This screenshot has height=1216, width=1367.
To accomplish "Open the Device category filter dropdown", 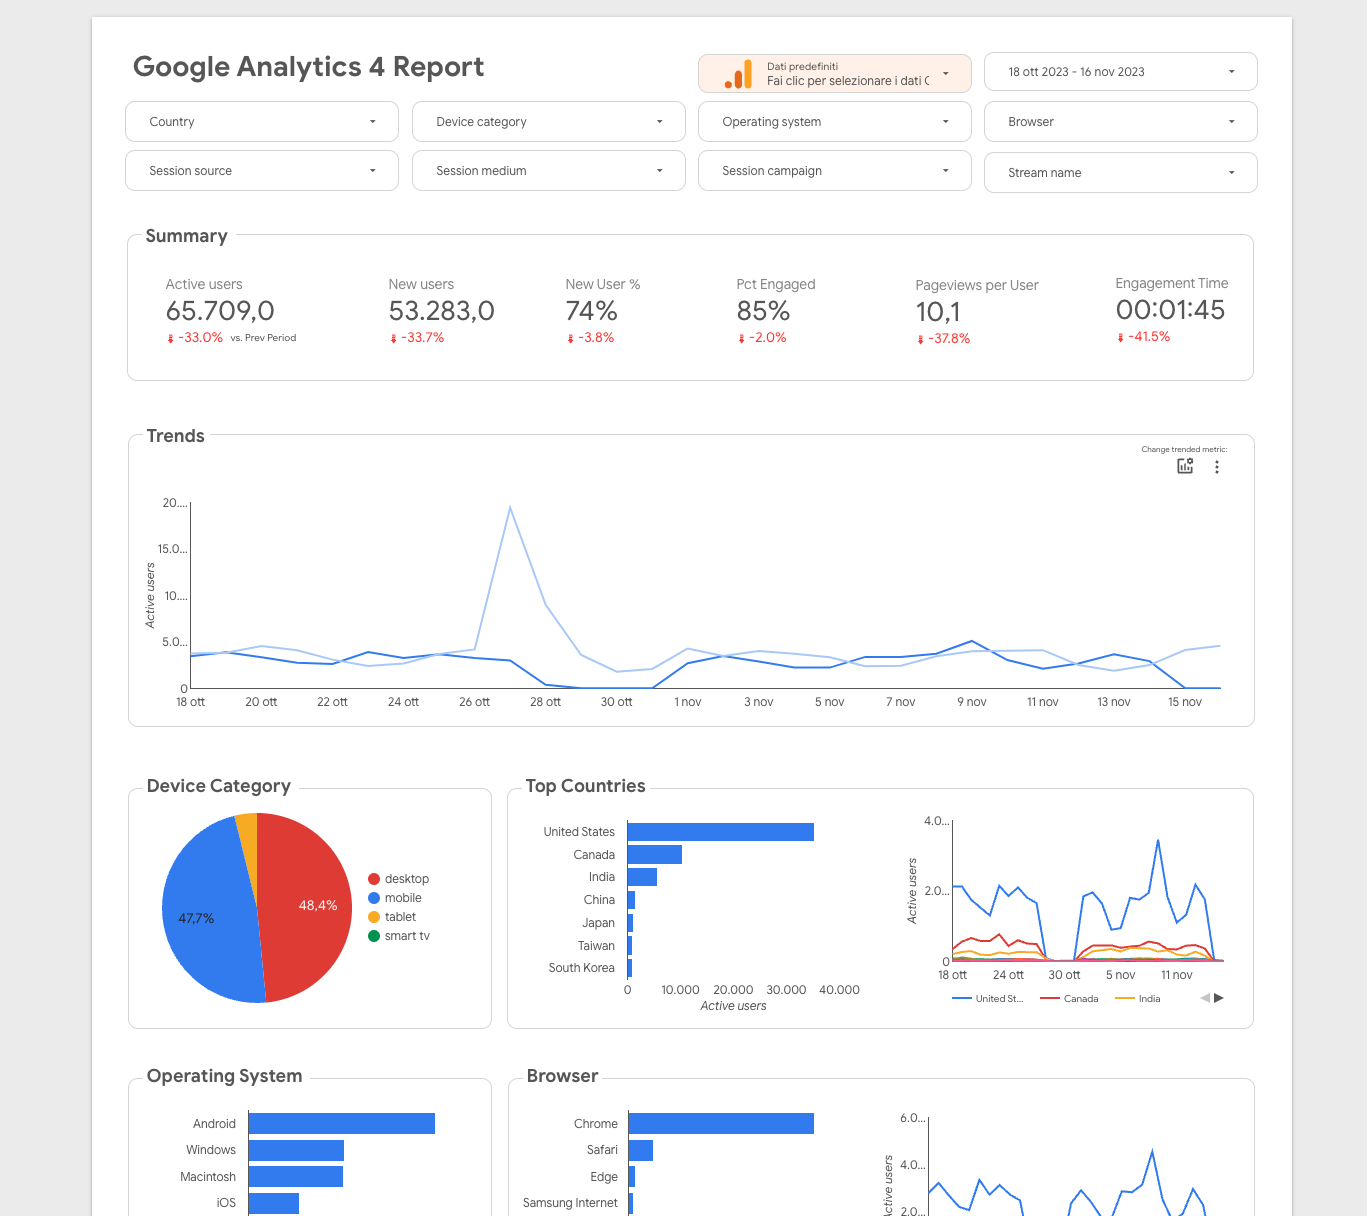I will point(548,122).
